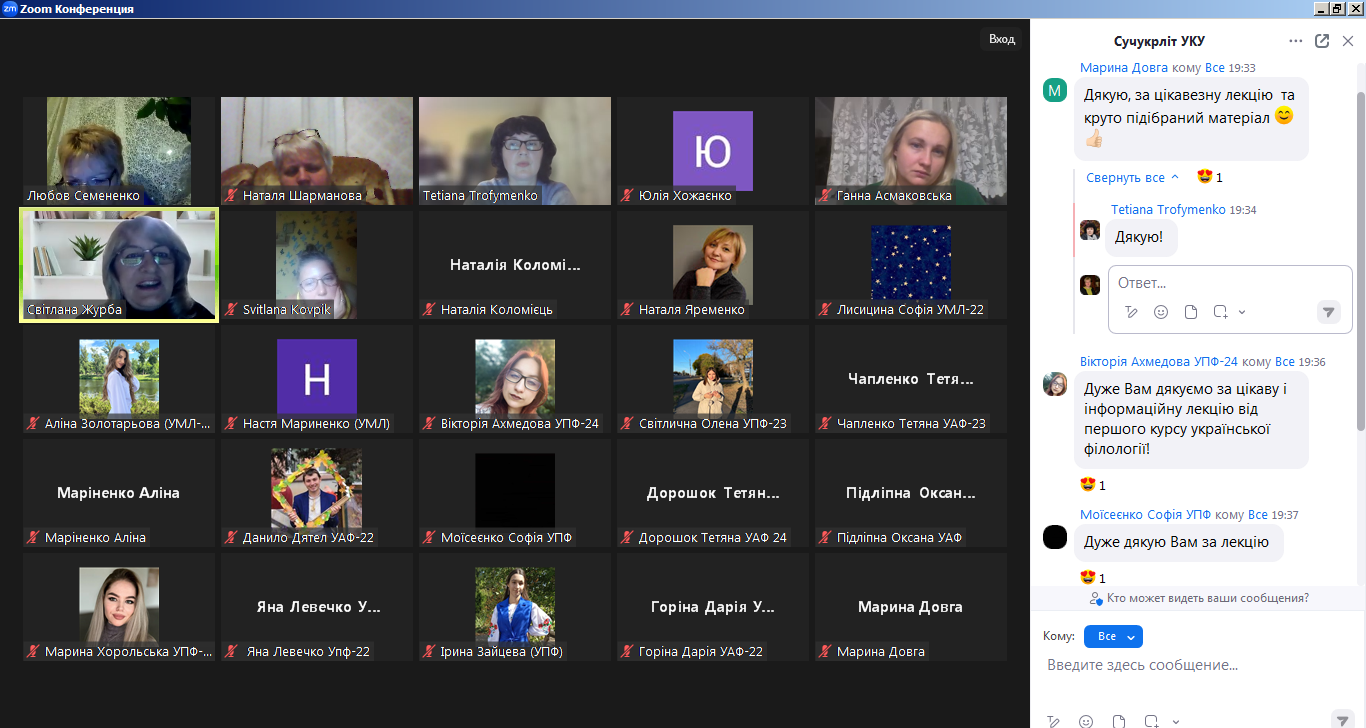Screen dimensions: 1366x728
Task: Click the Вход button above video grid
Action: coord(1002,39)
